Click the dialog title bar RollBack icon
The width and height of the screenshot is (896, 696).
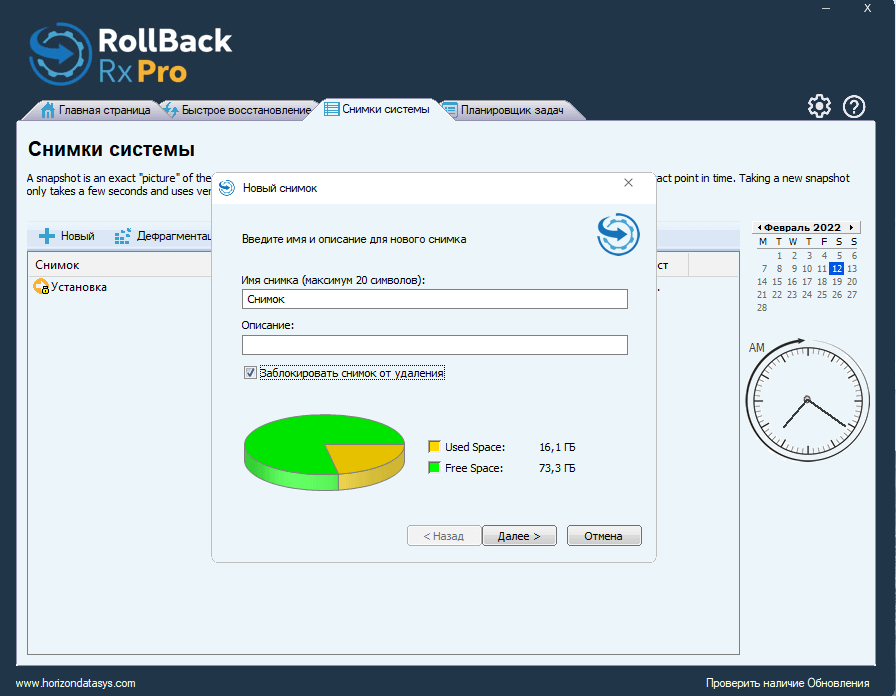[227, 187]
